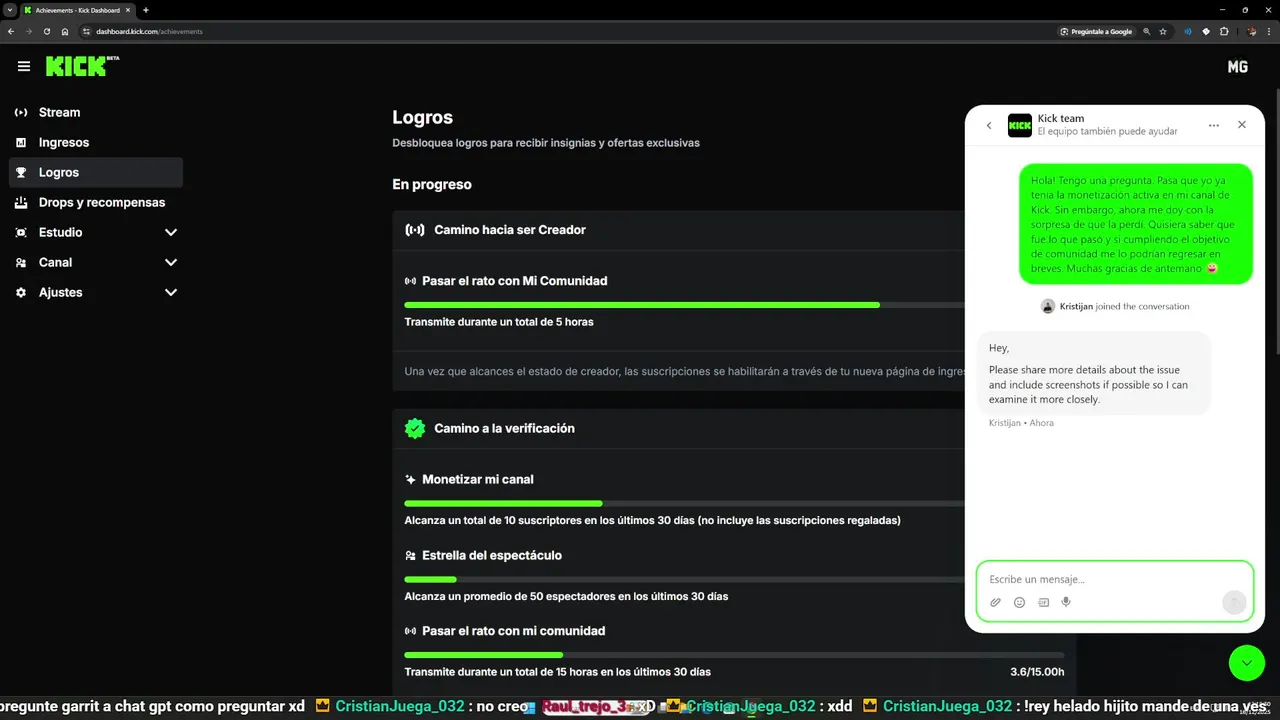This screenshot has height=720, width=1280.
Task: Click the 3.6/15.00h progress value
Action: click(x=1037, y=672)
